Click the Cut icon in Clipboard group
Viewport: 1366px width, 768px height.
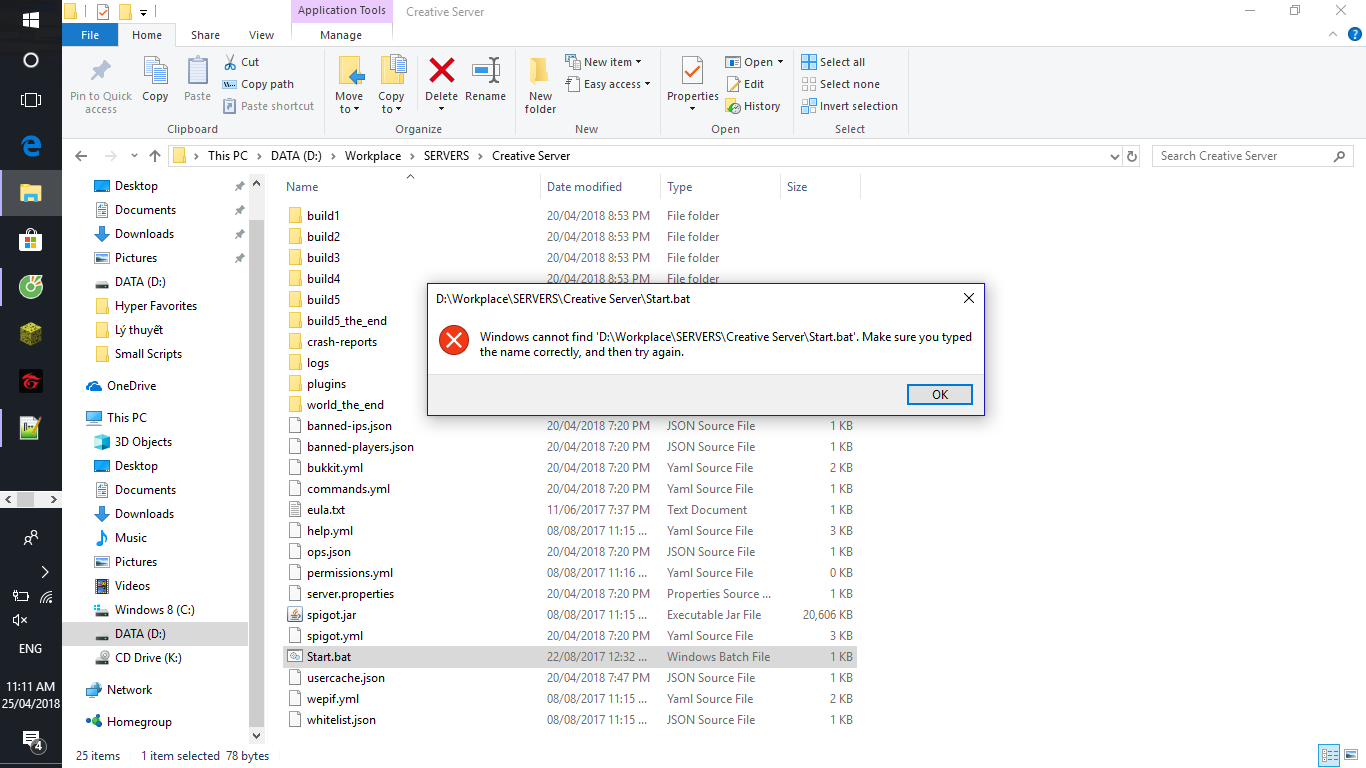coord(230,62)
